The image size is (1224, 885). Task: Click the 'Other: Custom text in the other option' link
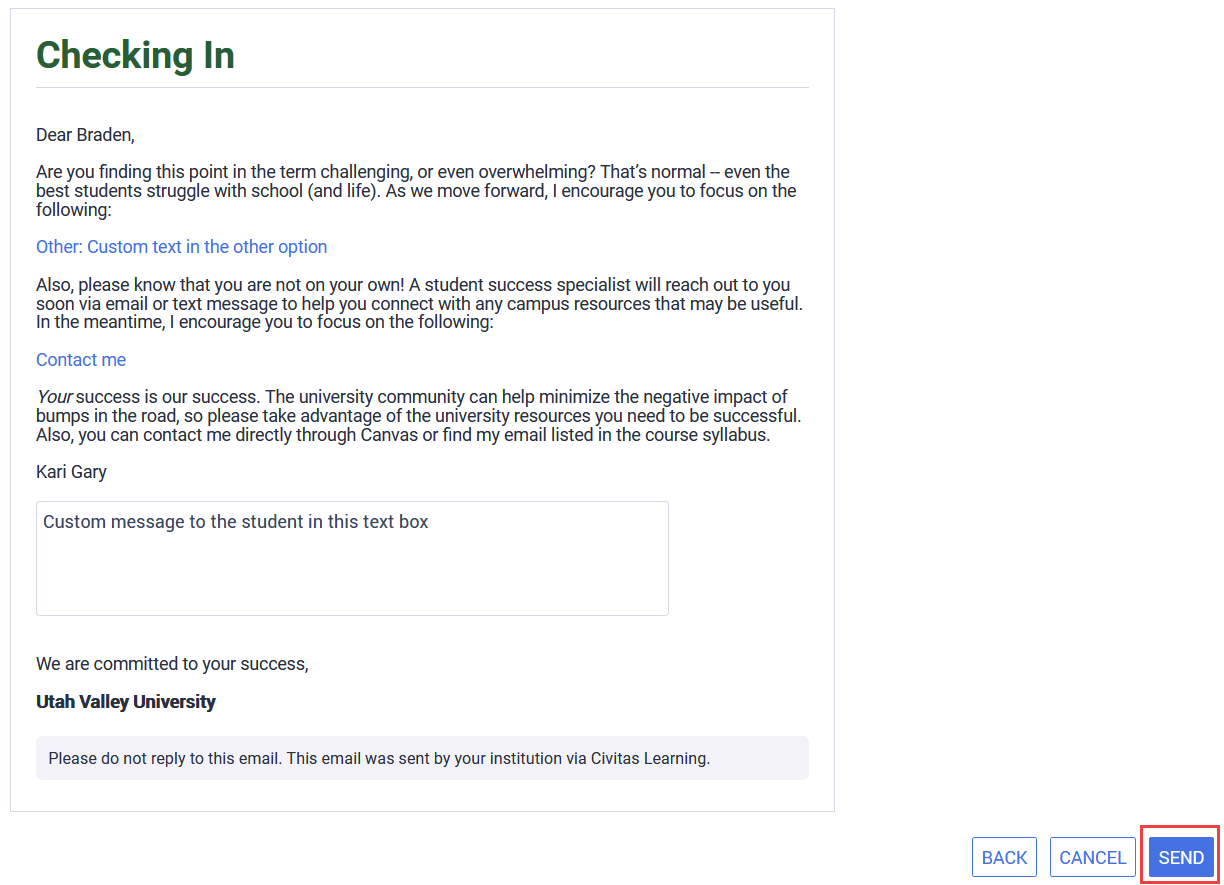tap(181, 246)
